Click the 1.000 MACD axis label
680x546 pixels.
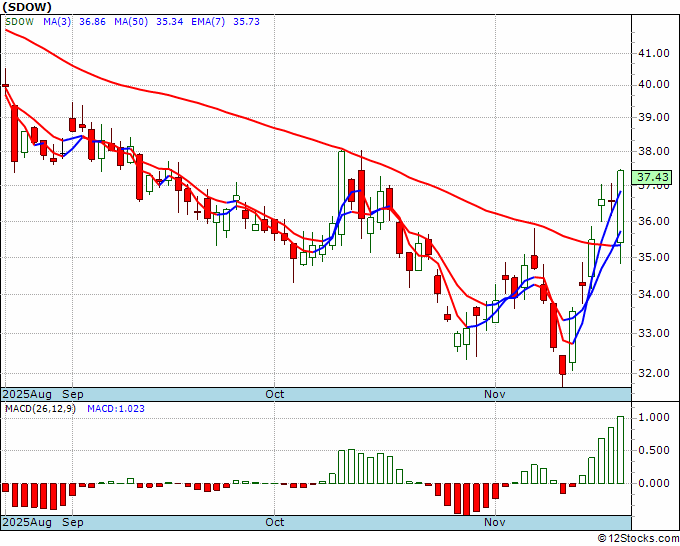654,417
